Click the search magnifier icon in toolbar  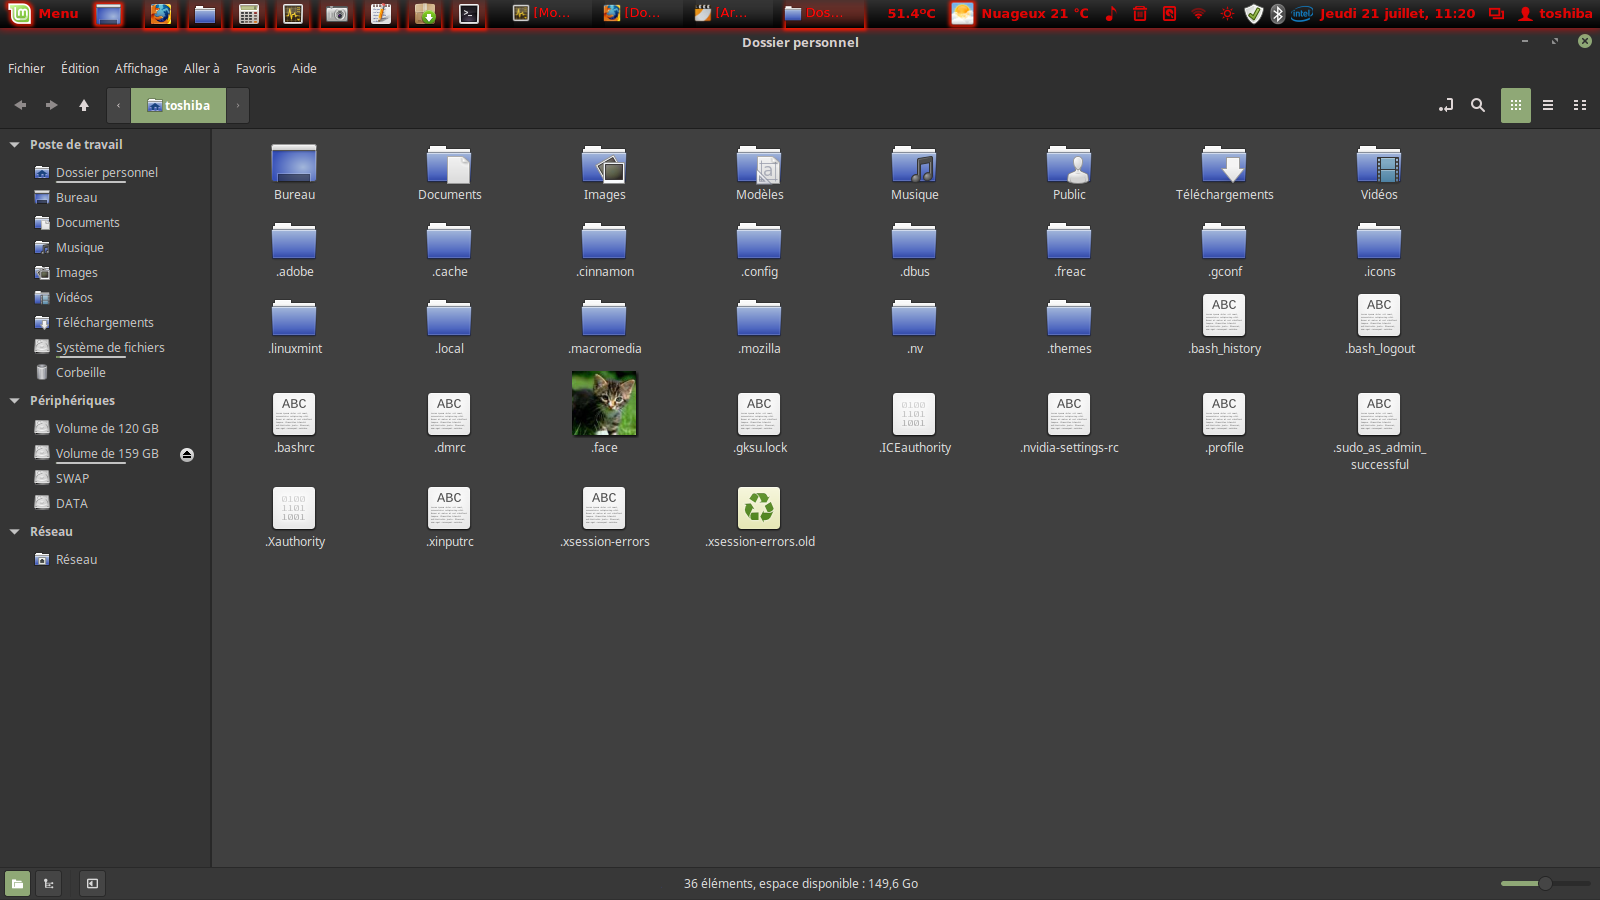click(x=1477, y=105)
